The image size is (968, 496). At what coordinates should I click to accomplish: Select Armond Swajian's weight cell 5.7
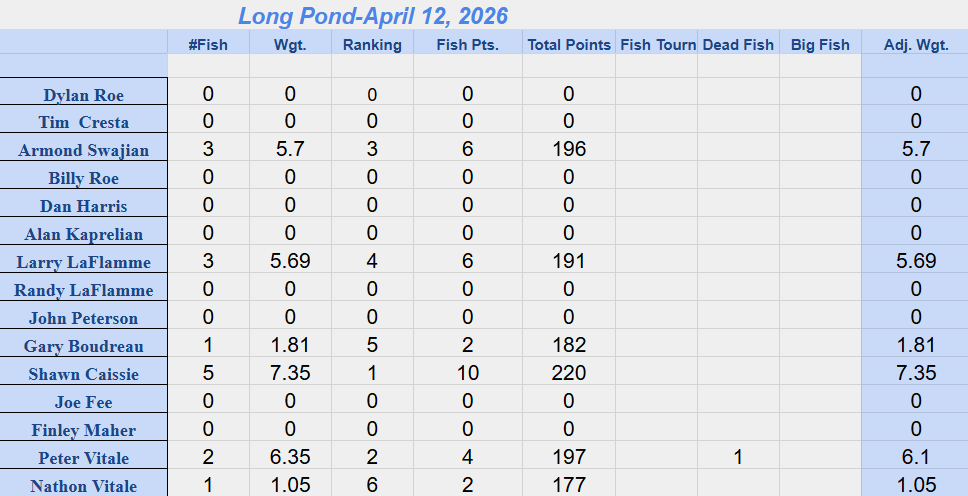(x=290, y=148)
